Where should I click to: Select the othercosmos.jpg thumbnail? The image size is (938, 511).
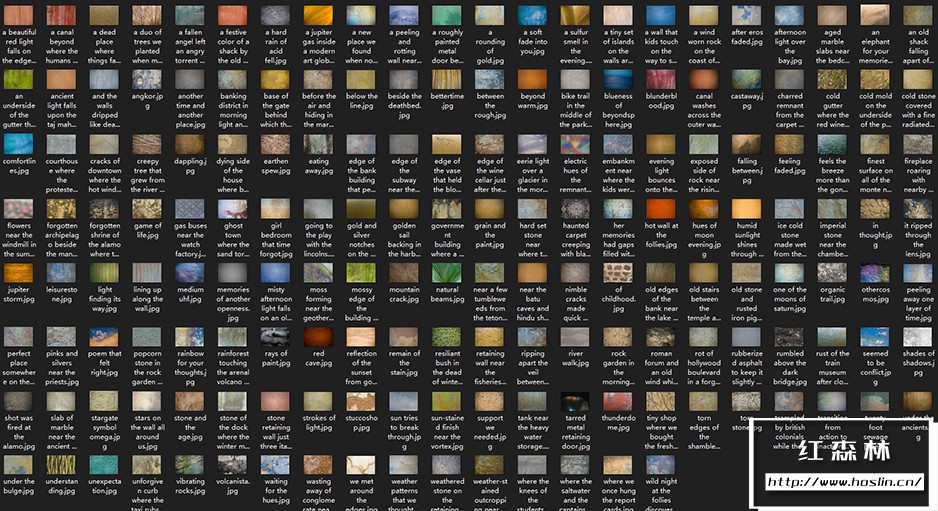pyautogui.click(x=875, y=273)
